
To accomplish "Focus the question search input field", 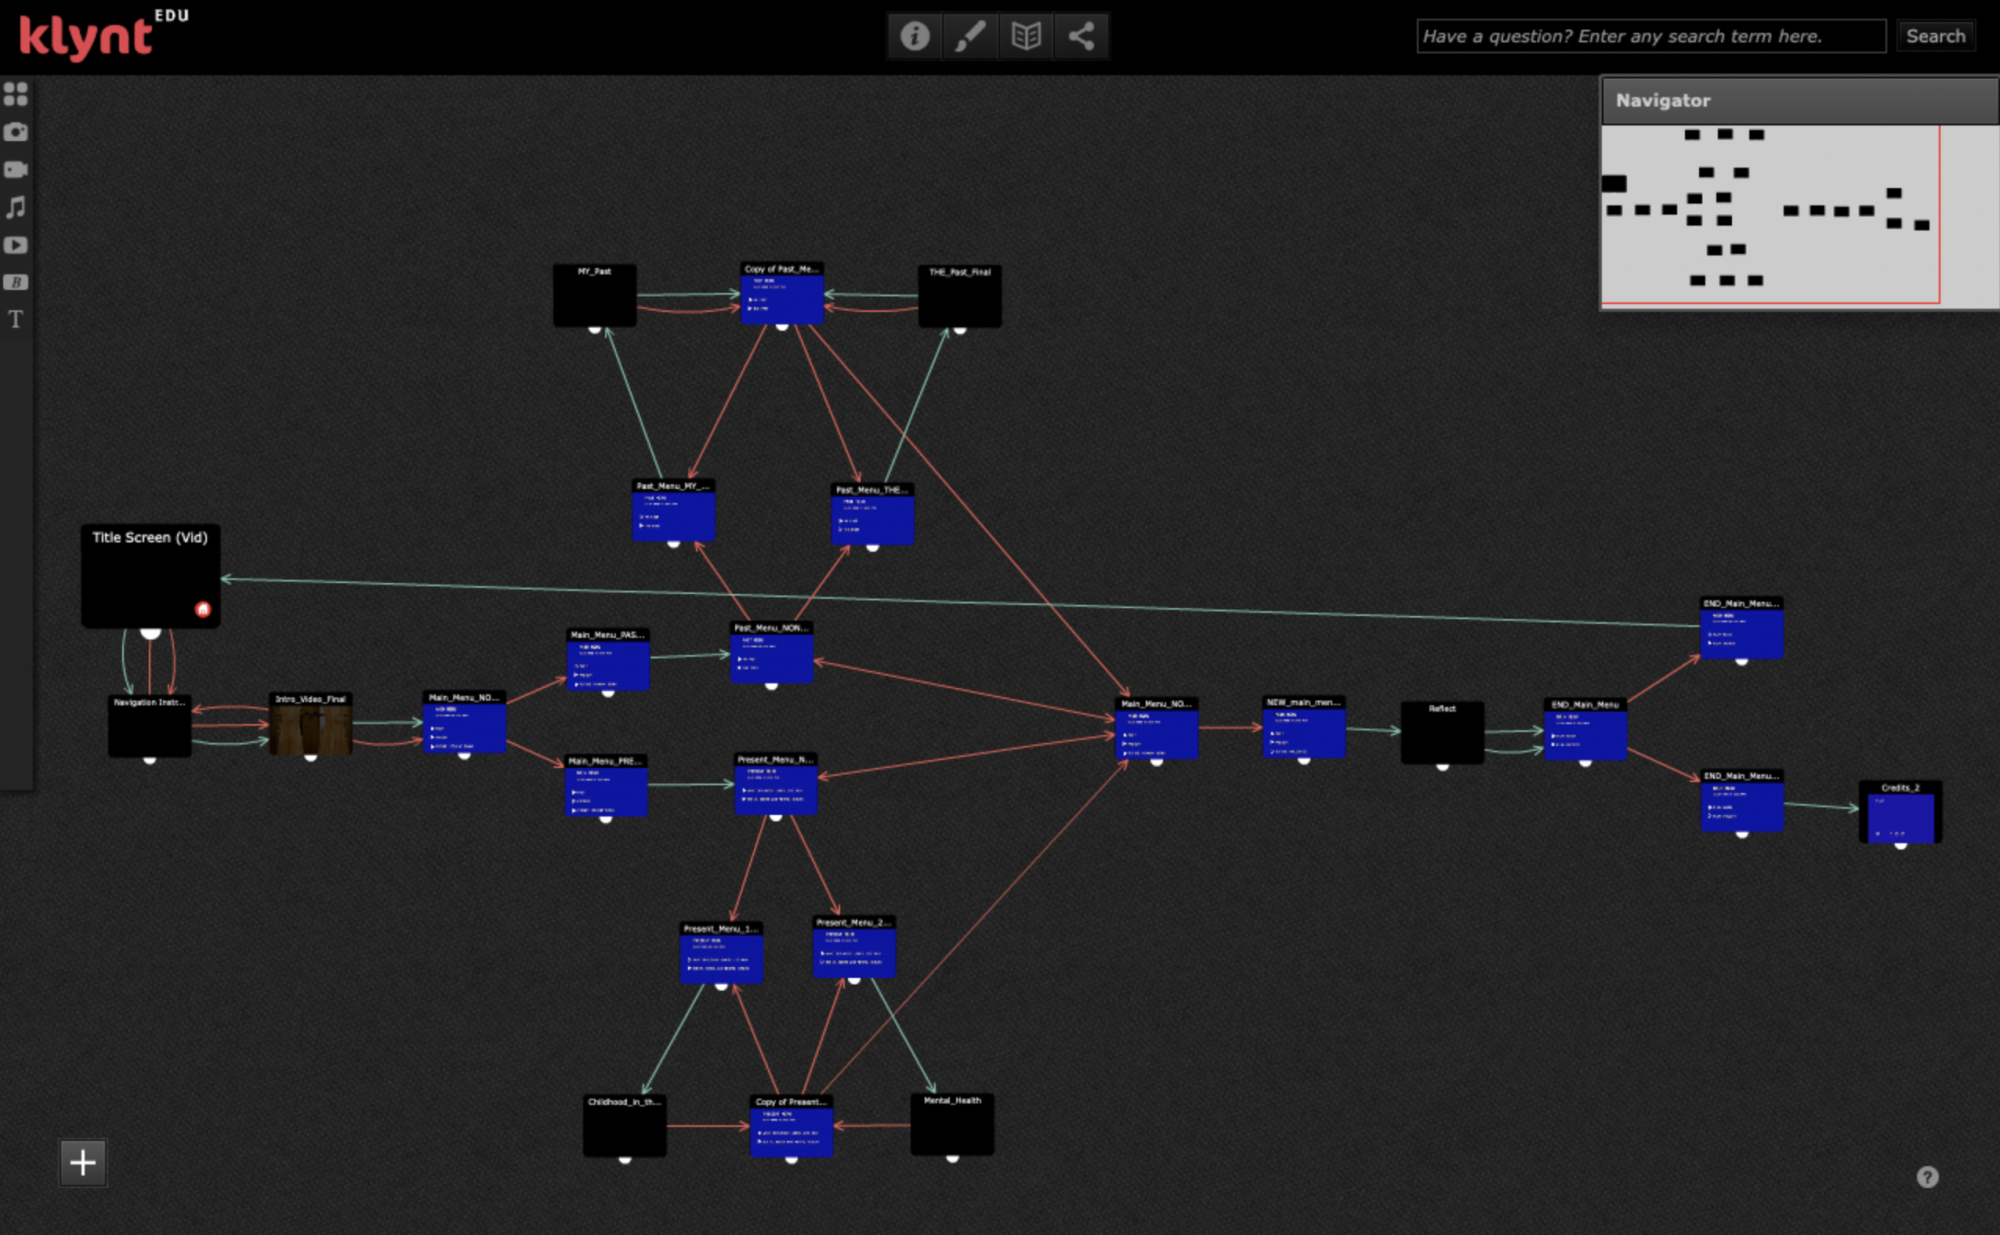I will pos(1651,36).
